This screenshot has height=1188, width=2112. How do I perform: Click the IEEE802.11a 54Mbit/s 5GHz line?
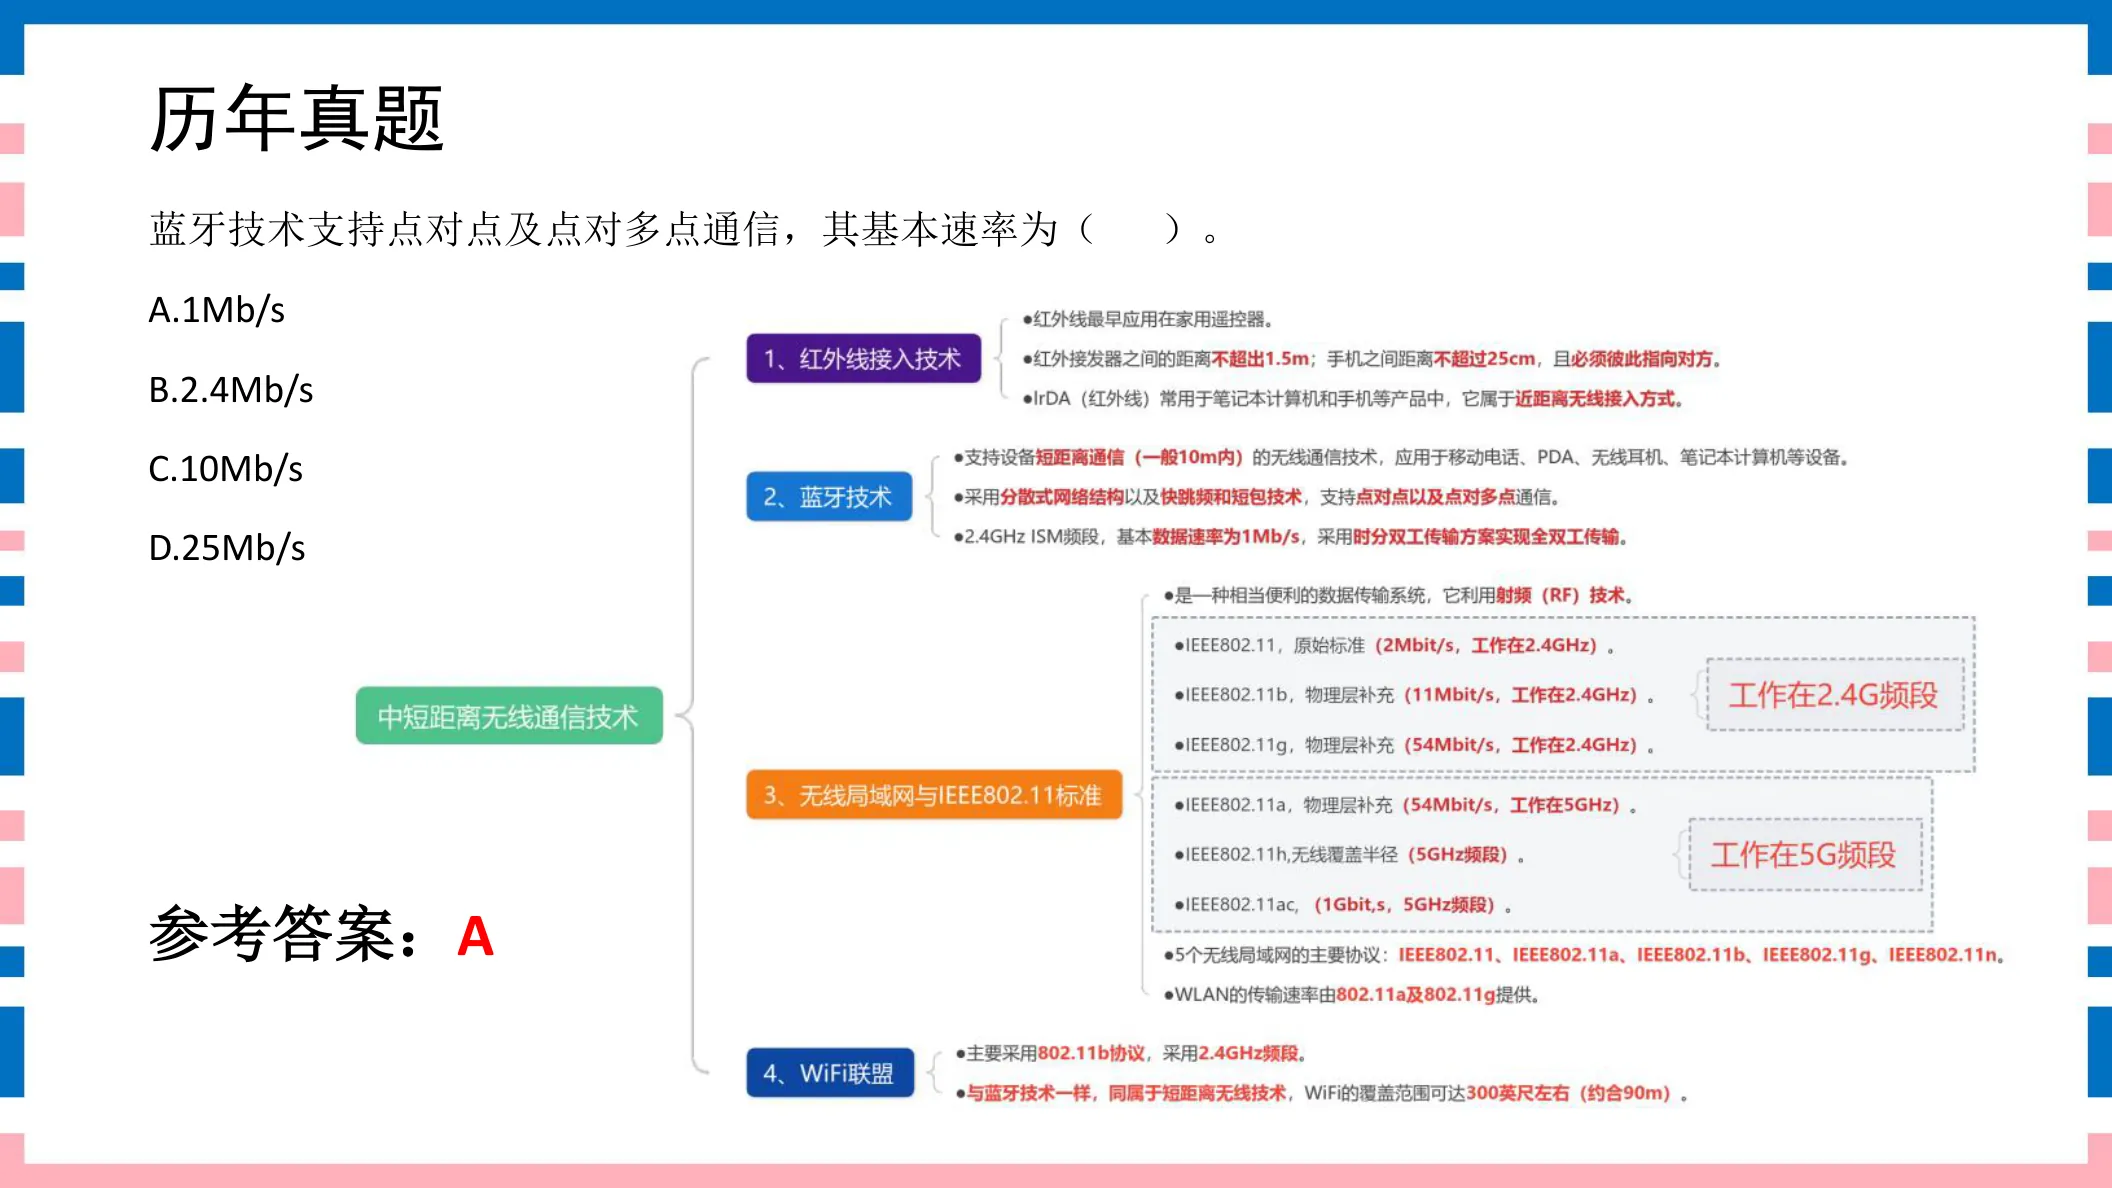[1405, 805]
